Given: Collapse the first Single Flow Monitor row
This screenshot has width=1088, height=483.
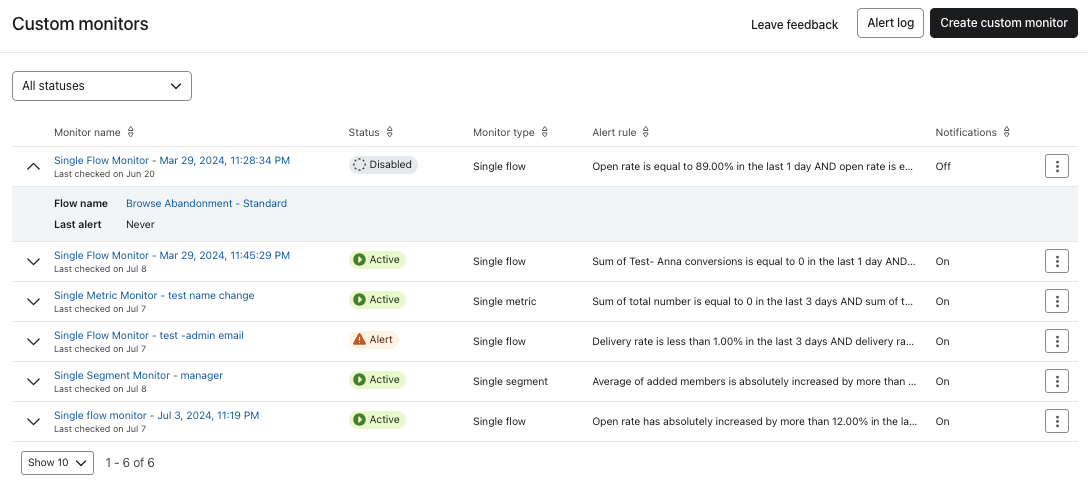Looking at the screenshot, I should click(33, 166).
